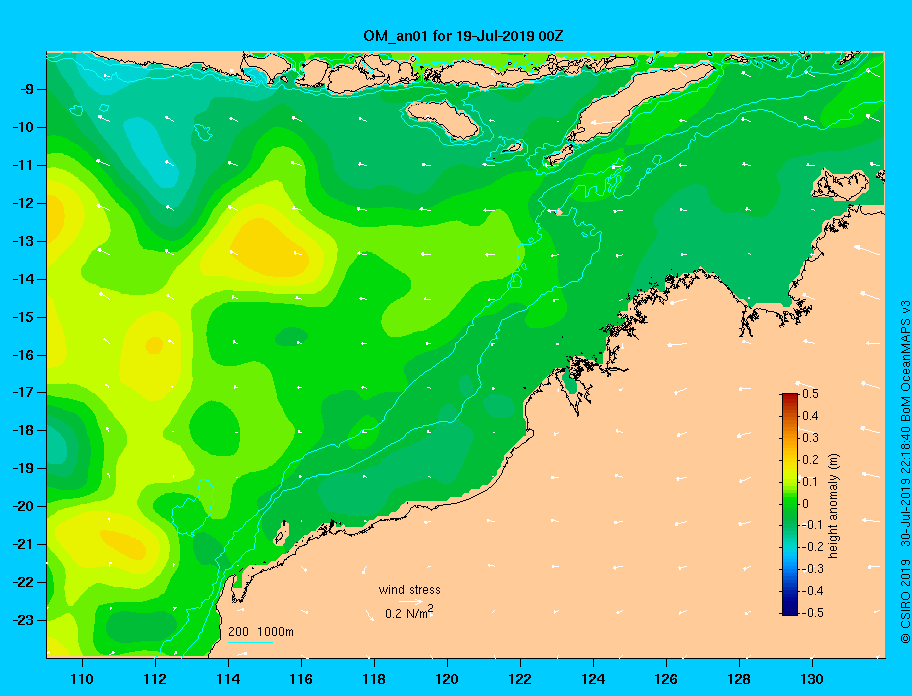The image size is (912, 696).
Task: Click latitude label -9 on the axis
Action: (26, 90)
